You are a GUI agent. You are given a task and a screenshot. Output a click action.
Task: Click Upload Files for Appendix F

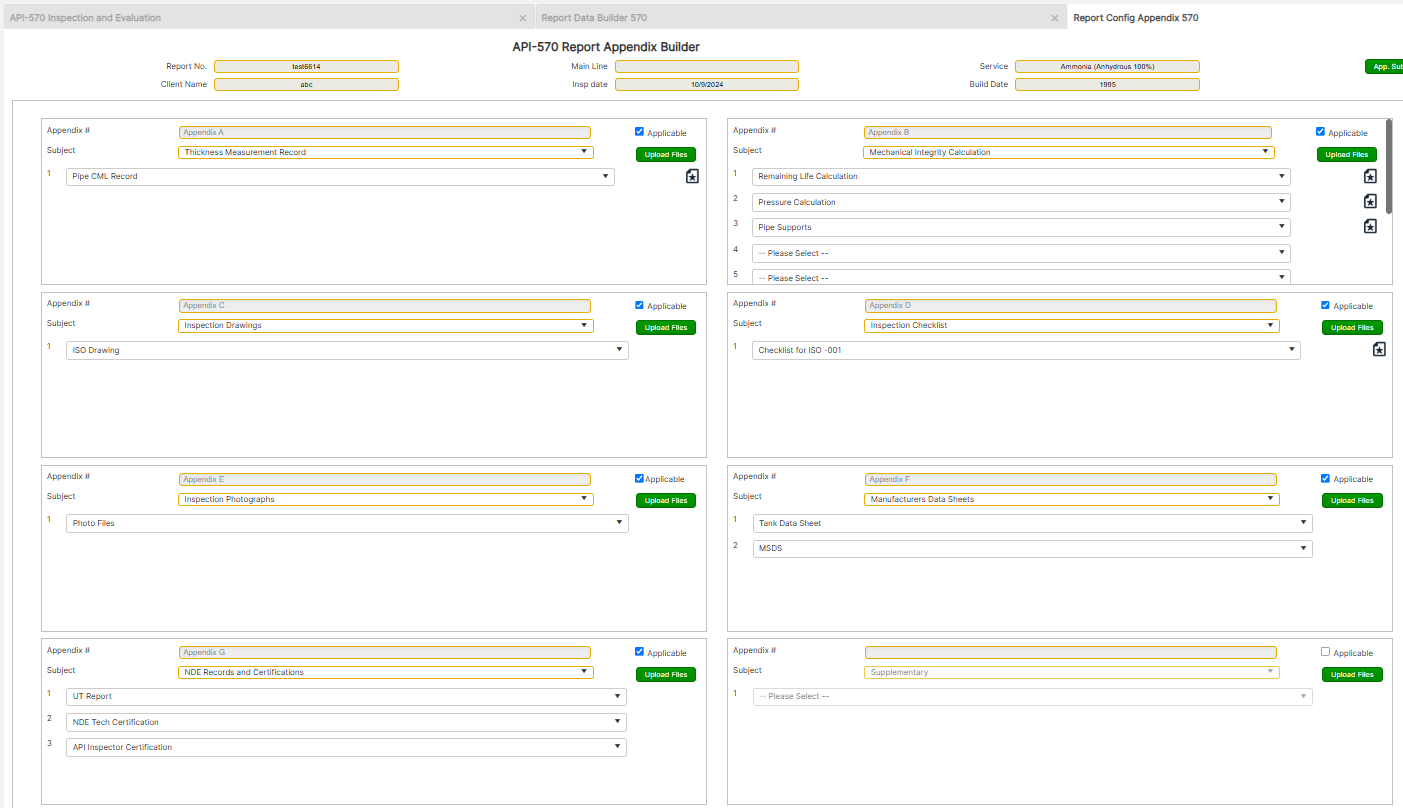(x=1352, y=500)
